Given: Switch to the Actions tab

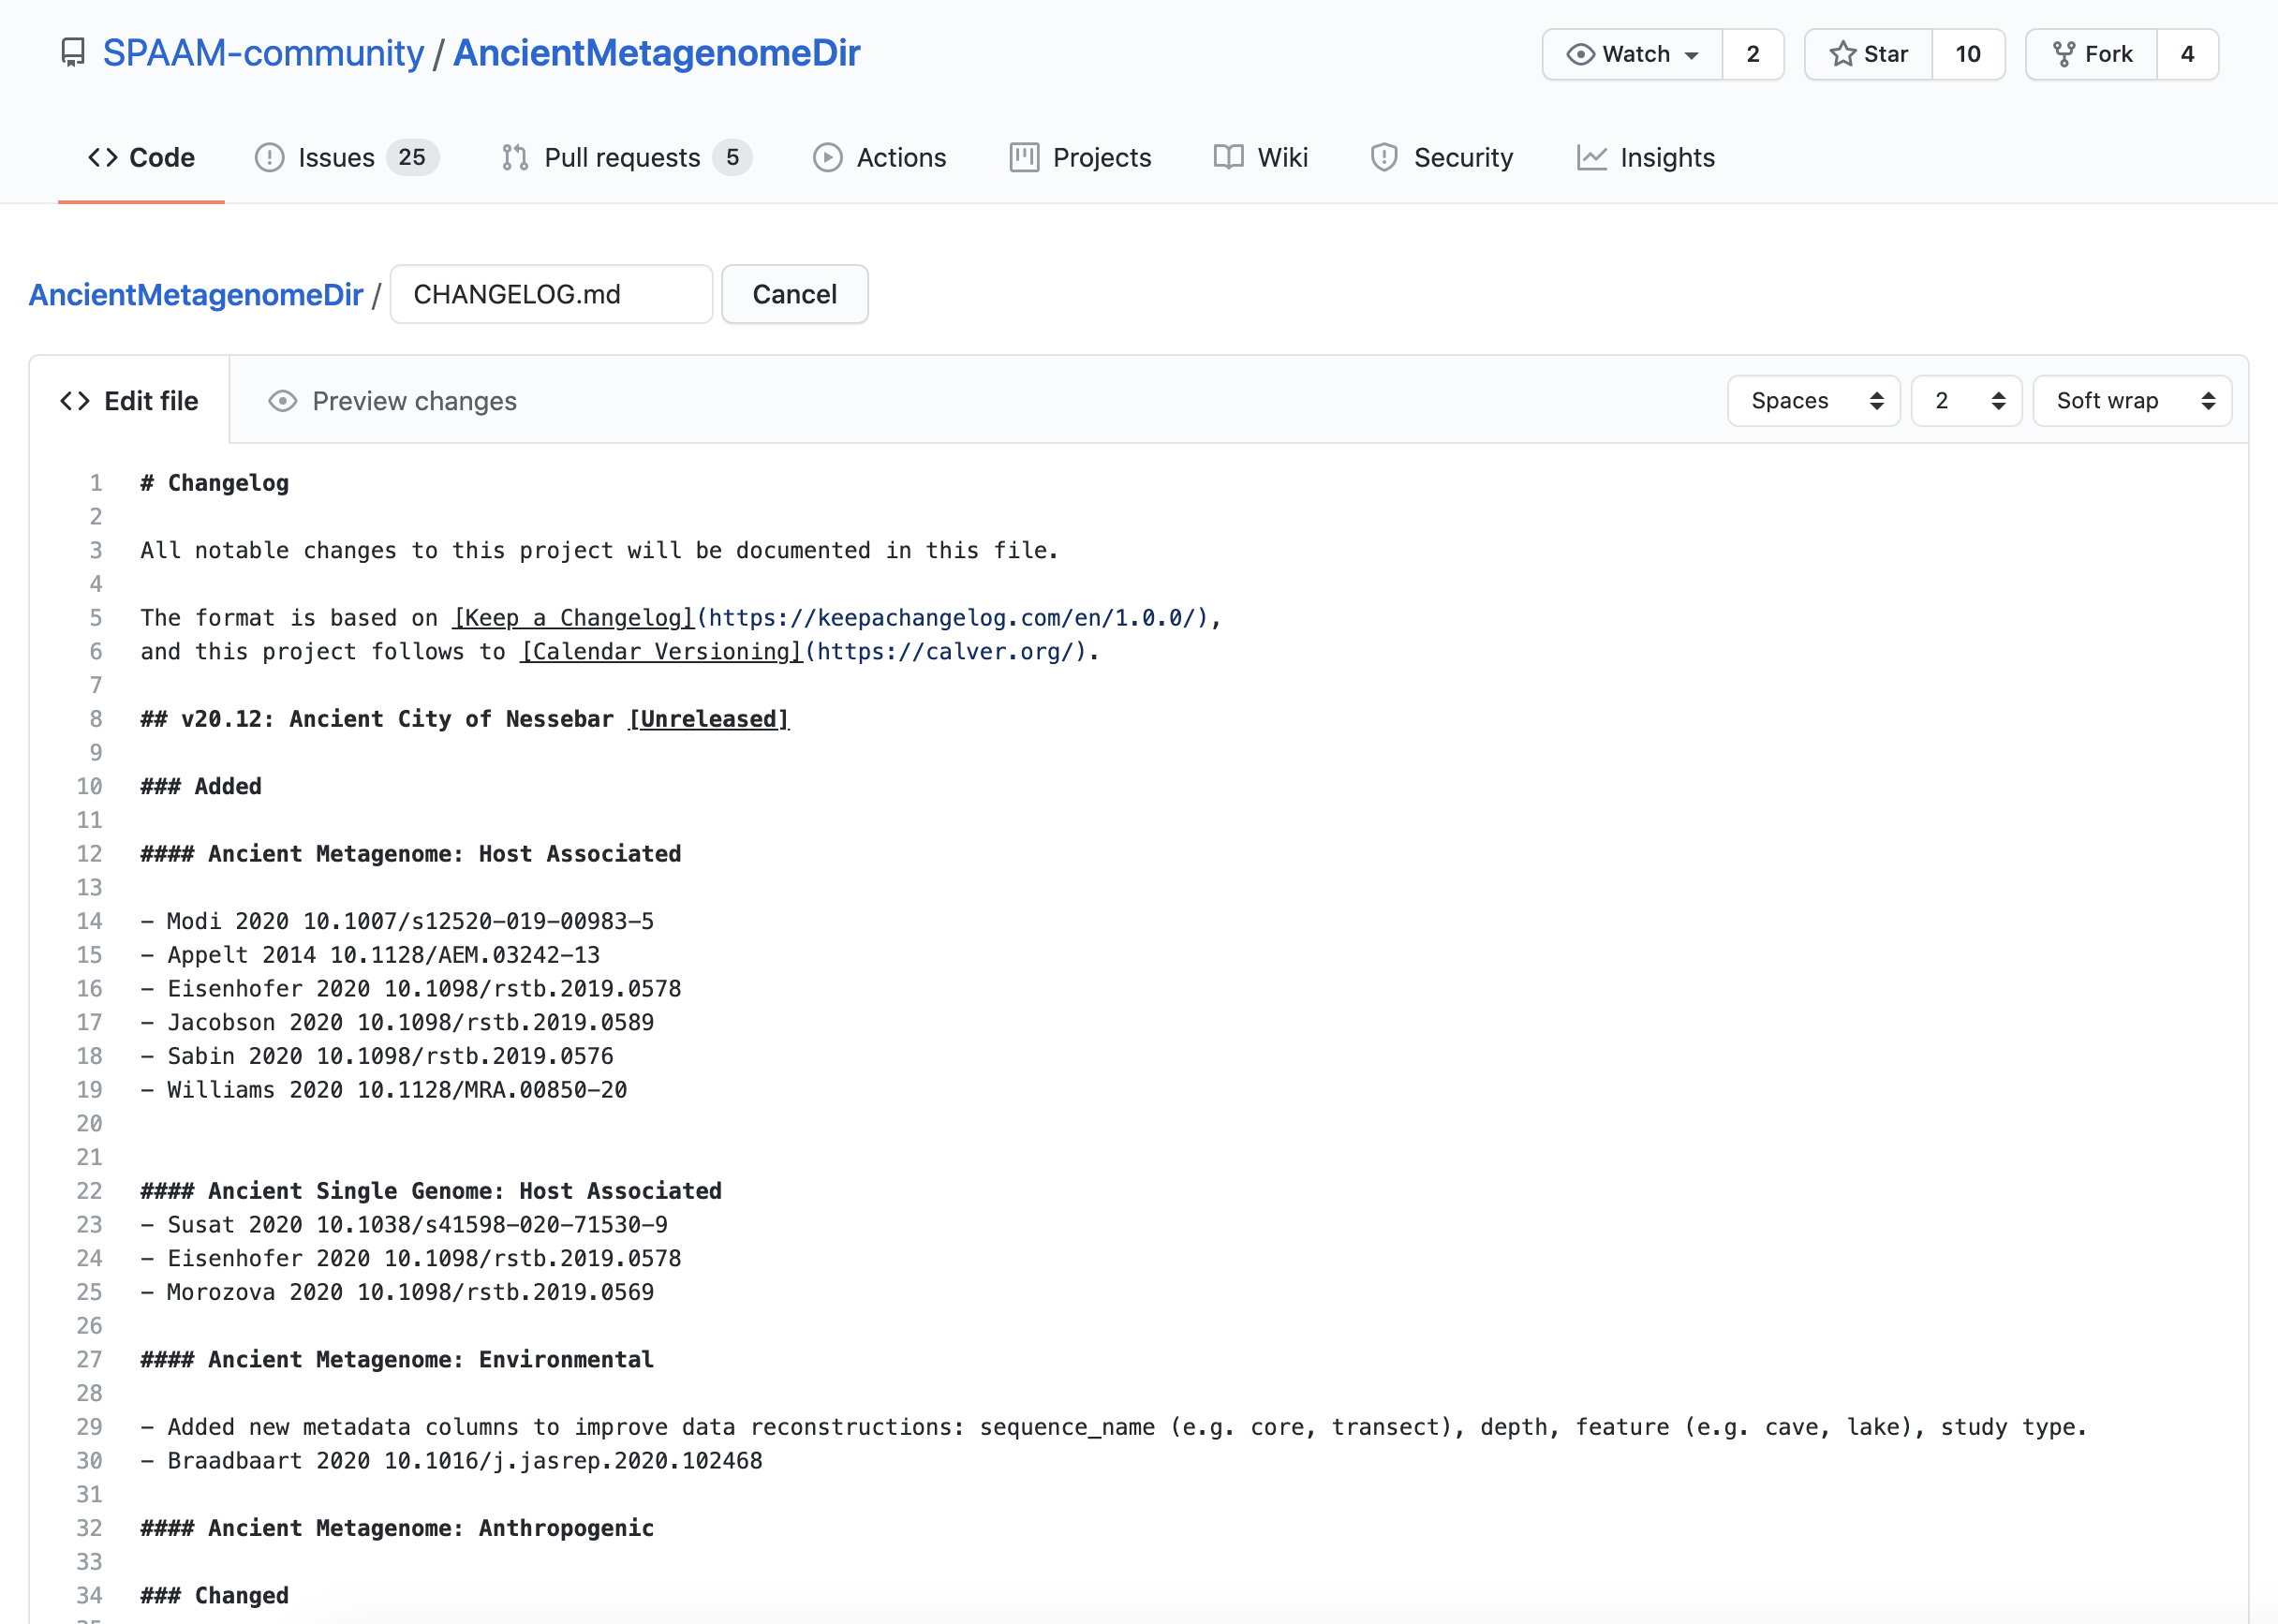Looking at the screenshot, I should coord(879,157).
